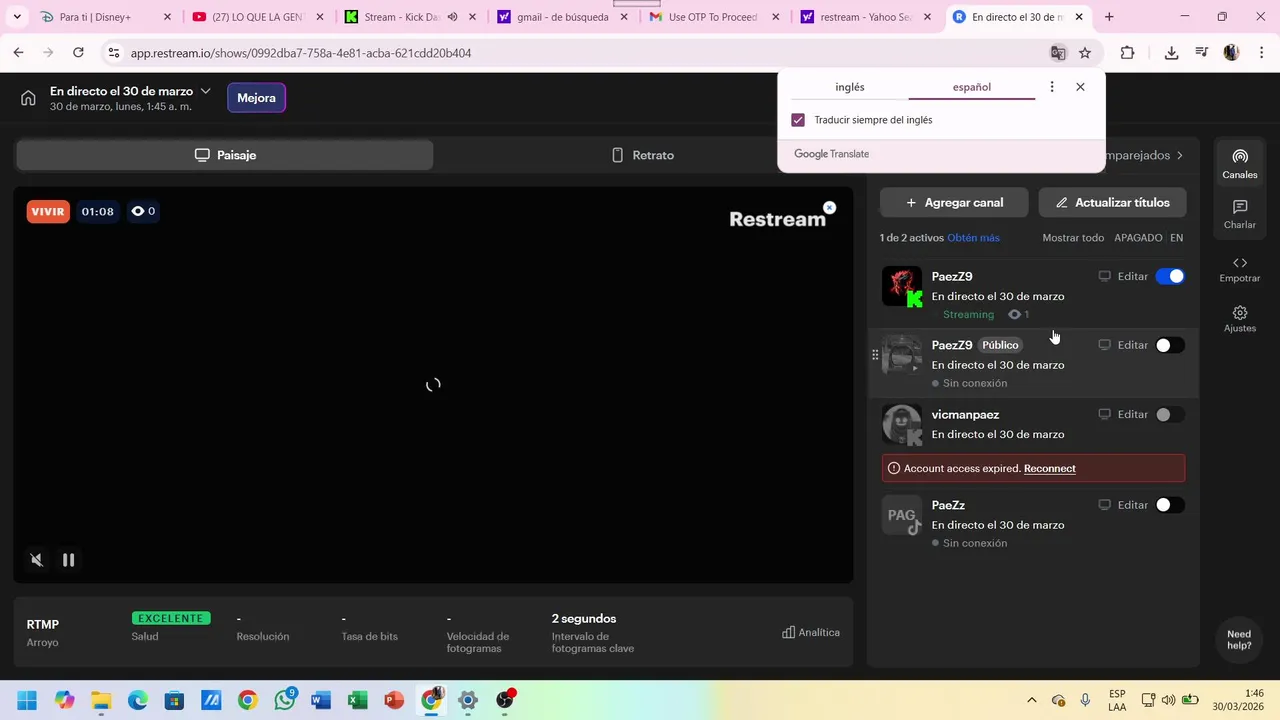Open Analítica chart link
The height and width of the screenshot is (720, 1280).
point(811,632)
